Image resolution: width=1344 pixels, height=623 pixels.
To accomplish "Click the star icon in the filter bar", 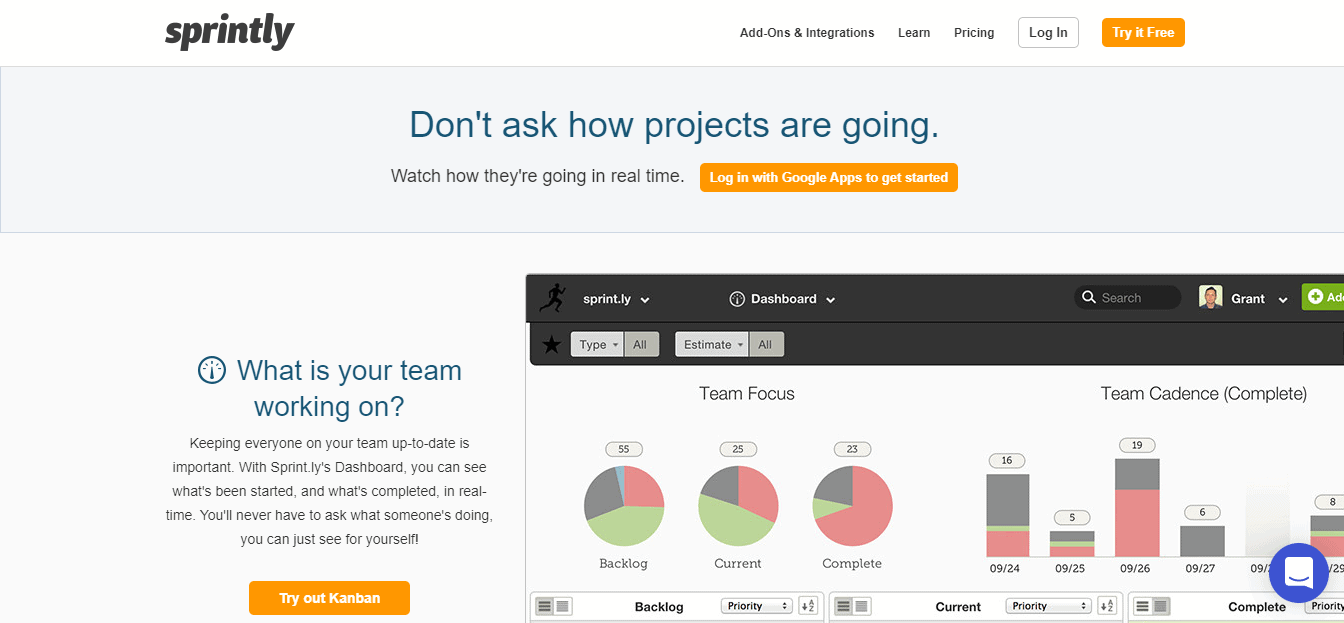I will pyautogui.click(x=551, y=345).
